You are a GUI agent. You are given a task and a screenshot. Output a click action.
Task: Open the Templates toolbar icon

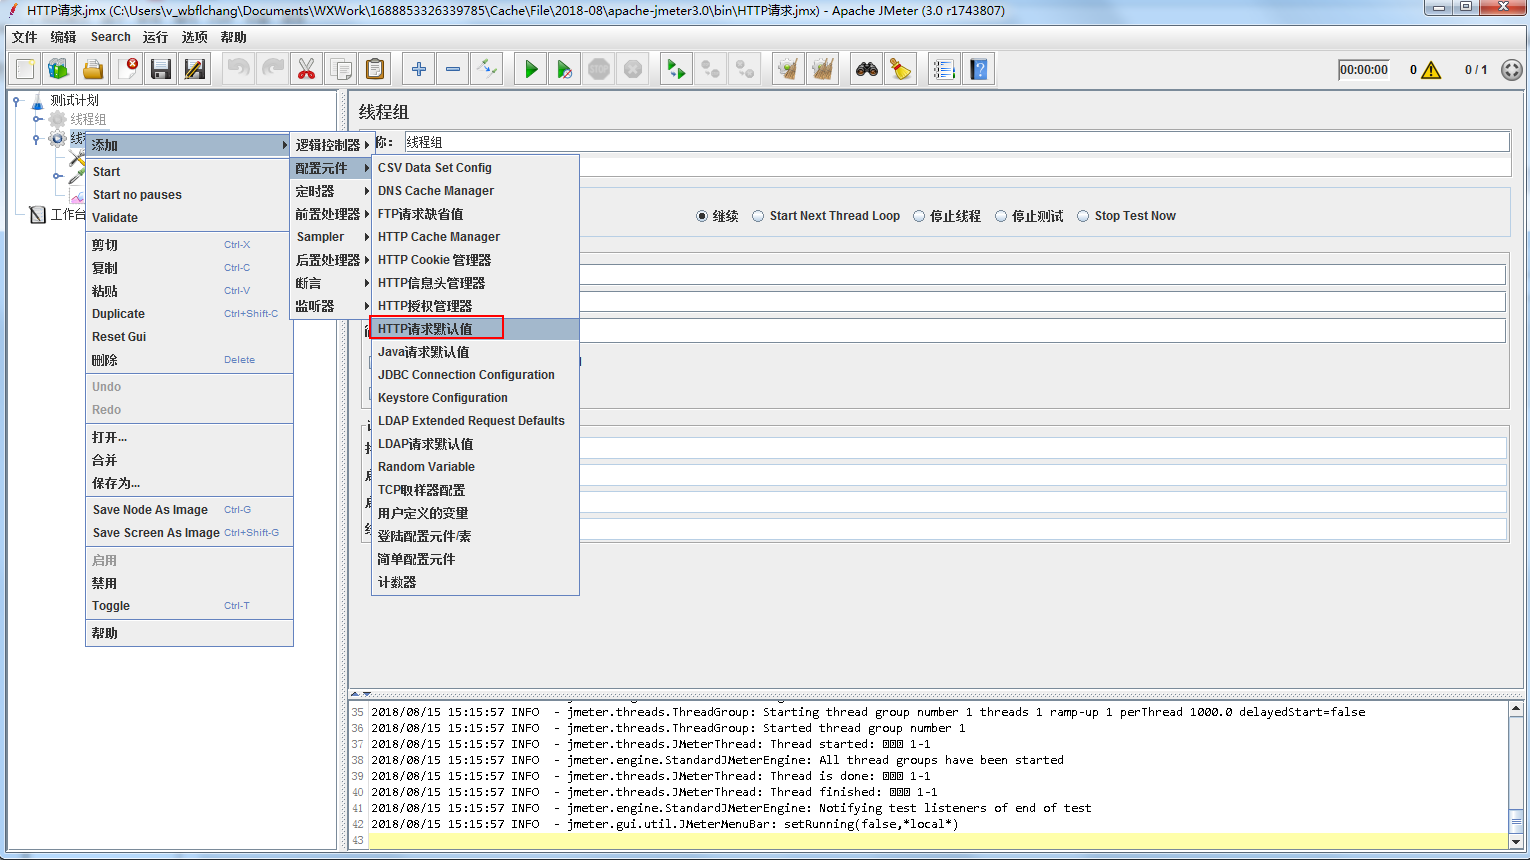point(59,69)
